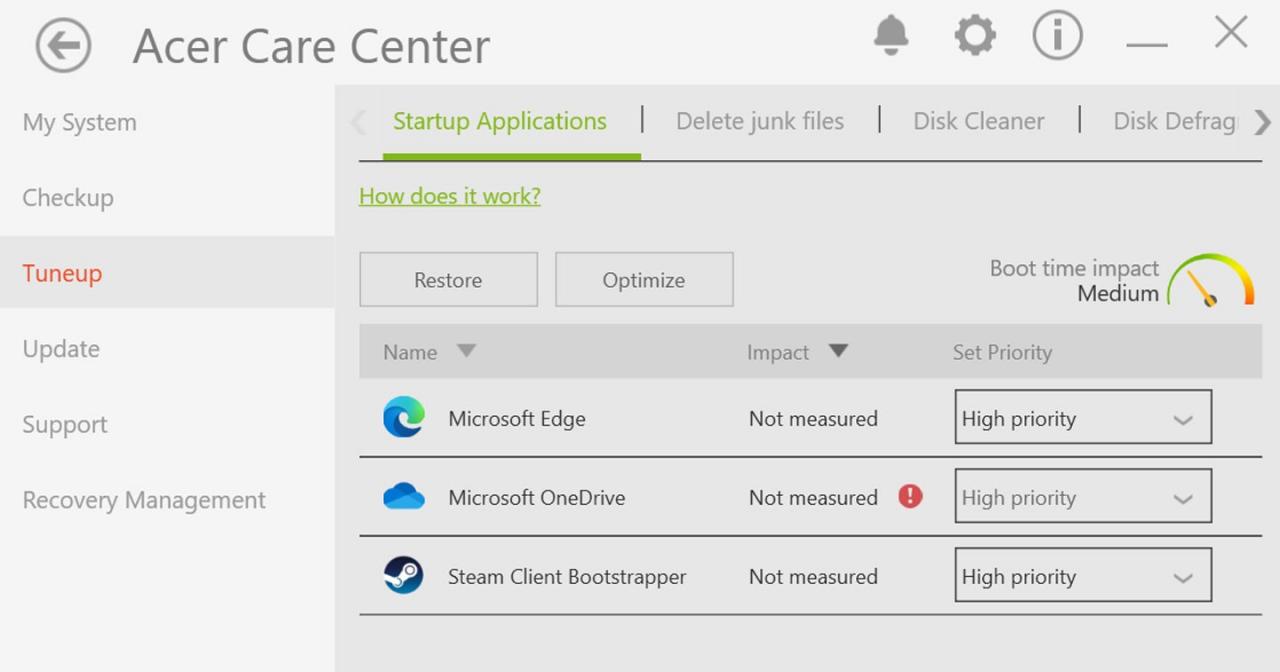1280x672 pixels.
Task: Open Microsoft OneDrive priority dropdown
Action: (x=1083, y=496)
